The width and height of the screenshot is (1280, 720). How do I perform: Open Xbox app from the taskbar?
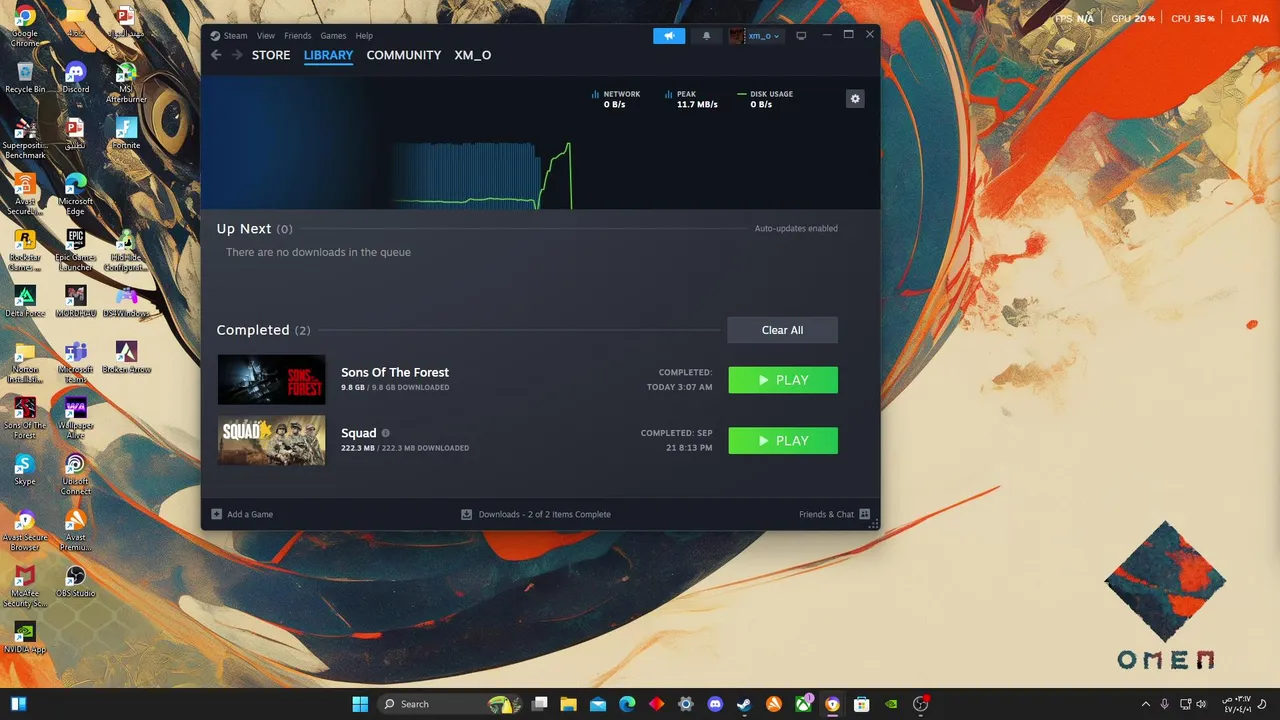[803, 704]
